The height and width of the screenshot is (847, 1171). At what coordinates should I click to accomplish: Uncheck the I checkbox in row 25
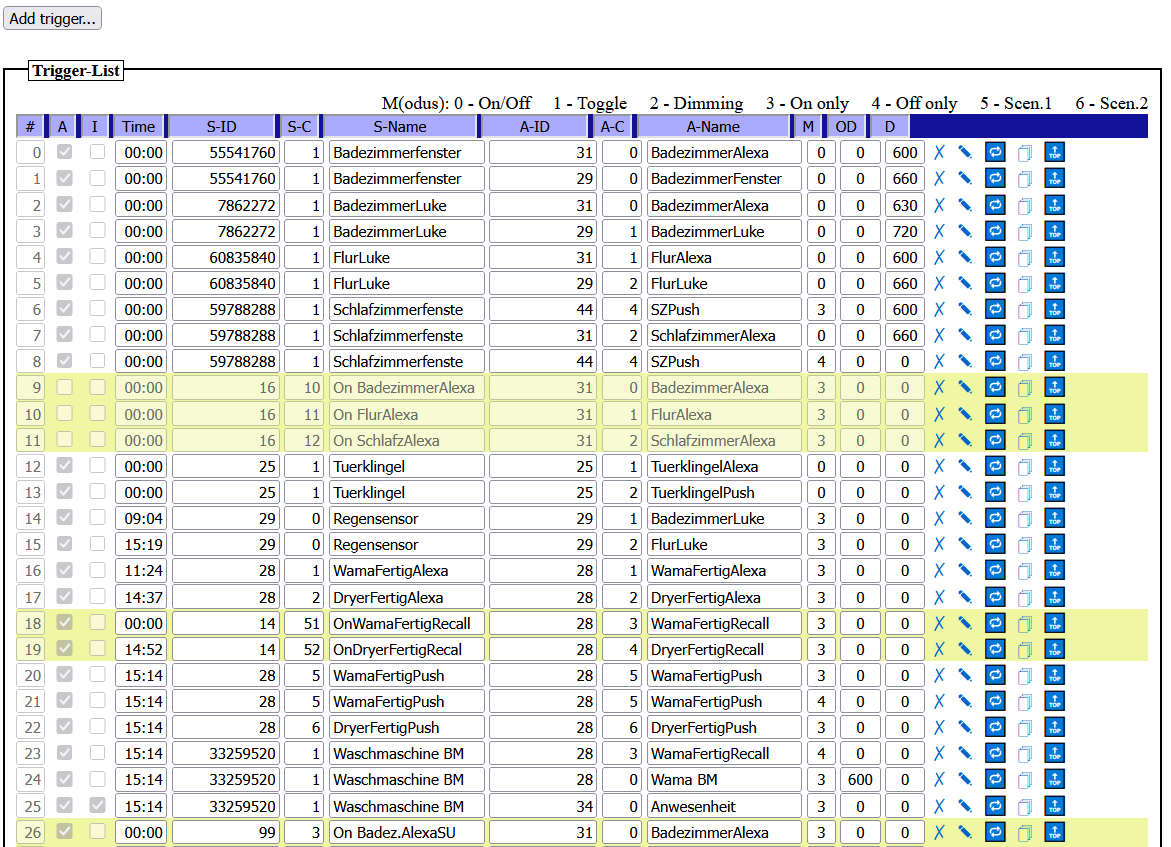pos(97,806)
